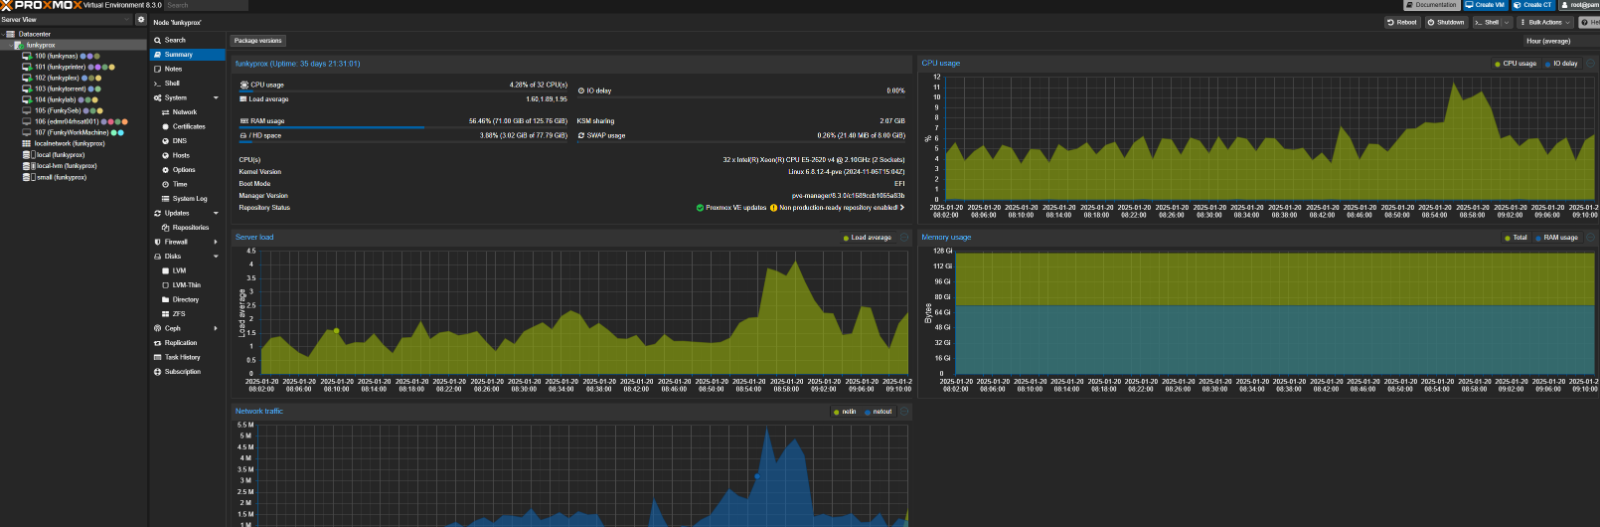This screenshot has height=527, width=1600.
Task: Open the Summary tab
Action: [x=187, y=55]
